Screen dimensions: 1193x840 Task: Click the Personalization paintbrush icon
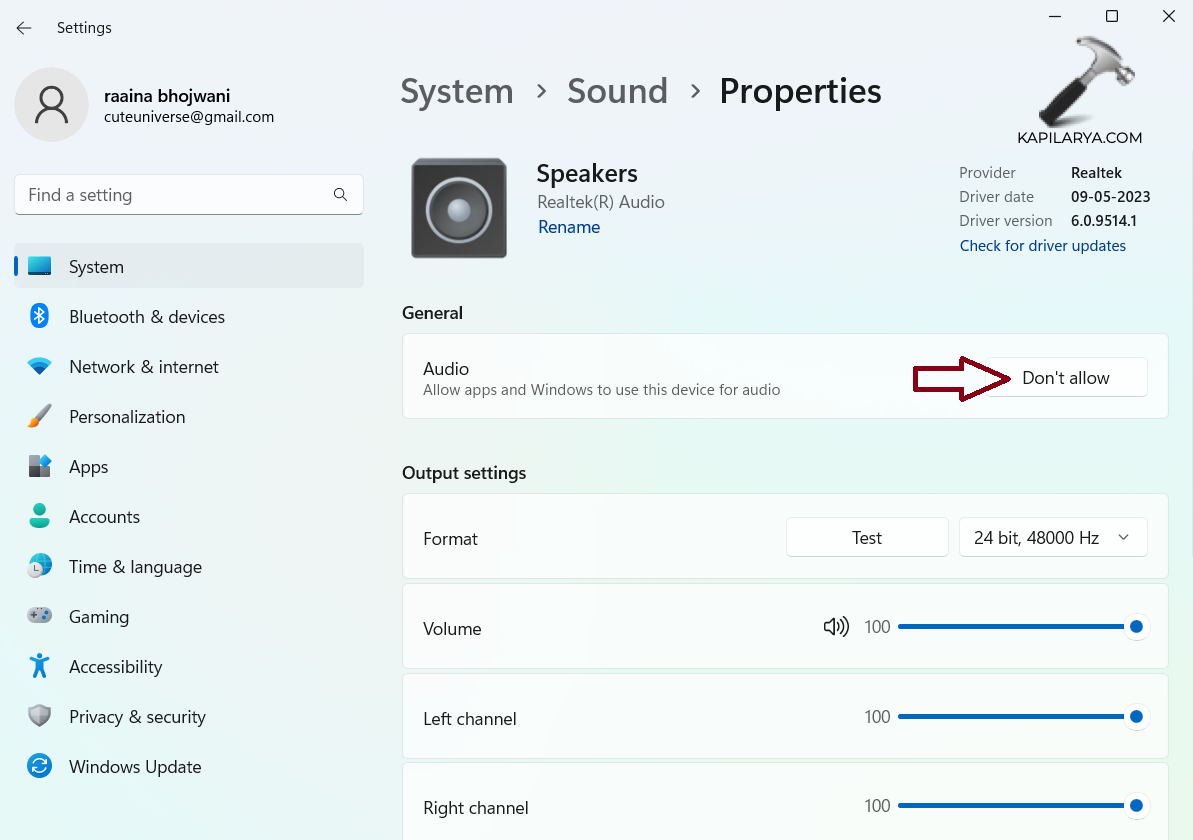(x=39, y=417)
